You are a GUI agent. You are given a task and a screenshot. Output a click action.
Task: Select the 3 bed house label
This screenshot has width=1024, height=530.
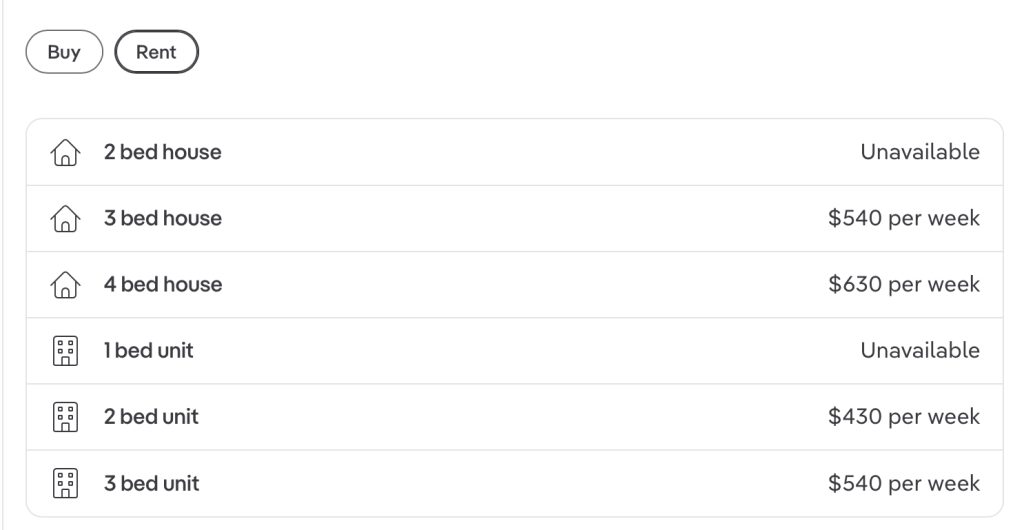click(163, 218)
